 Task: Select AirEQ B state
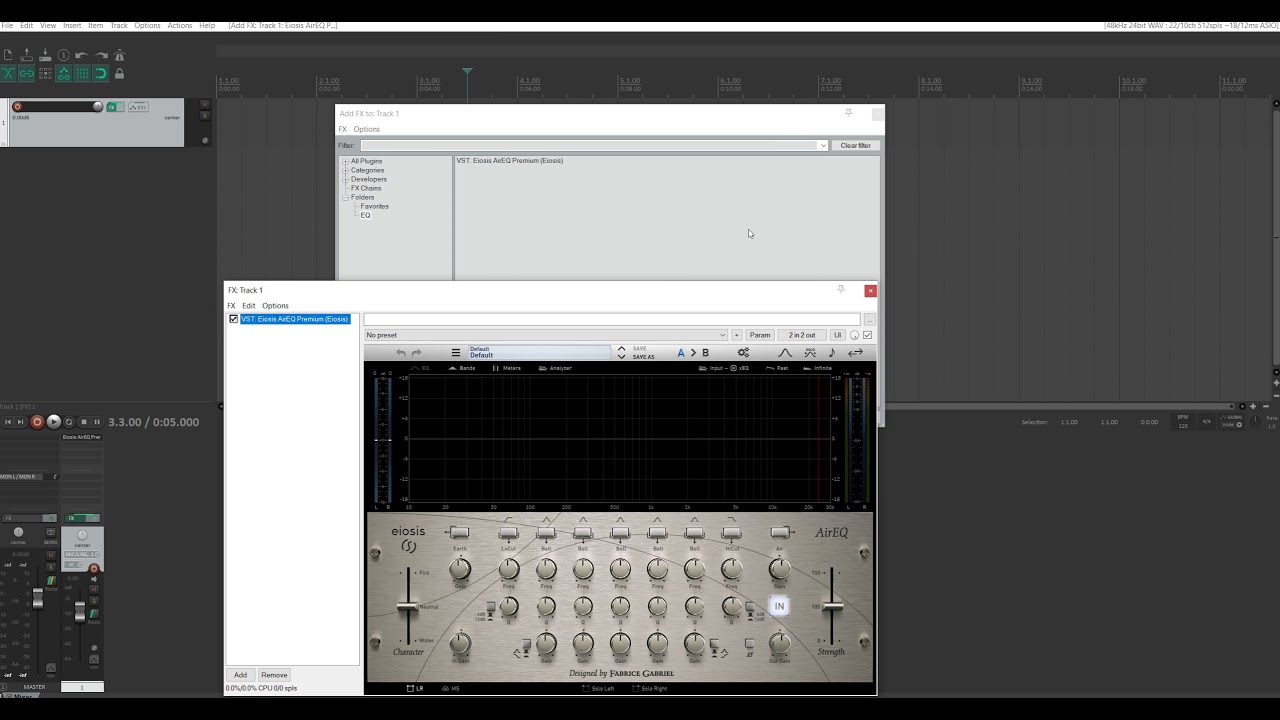705,353
